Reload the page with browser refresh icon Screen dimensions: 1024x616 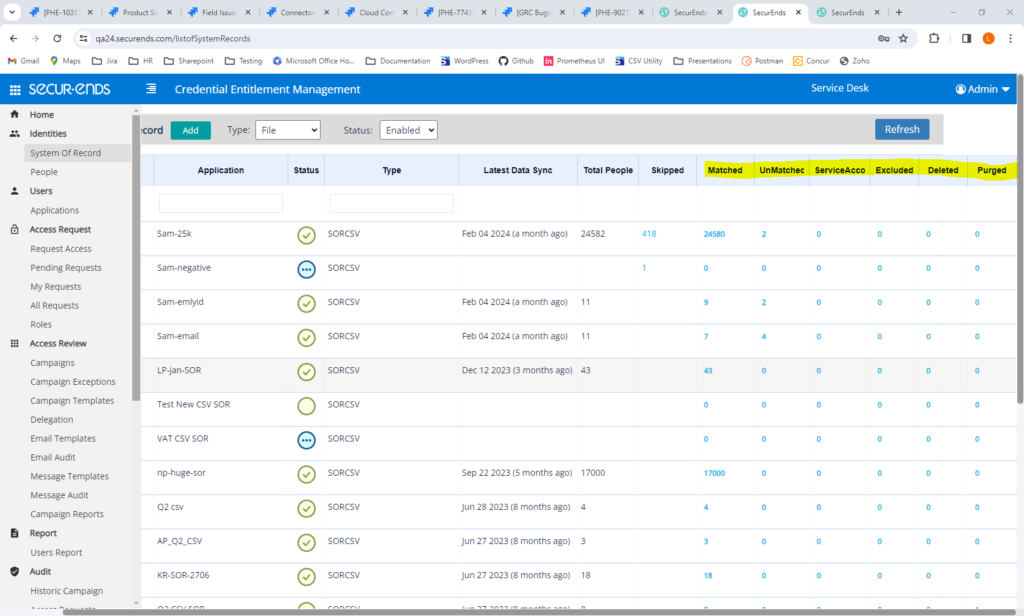coord(57,39)
